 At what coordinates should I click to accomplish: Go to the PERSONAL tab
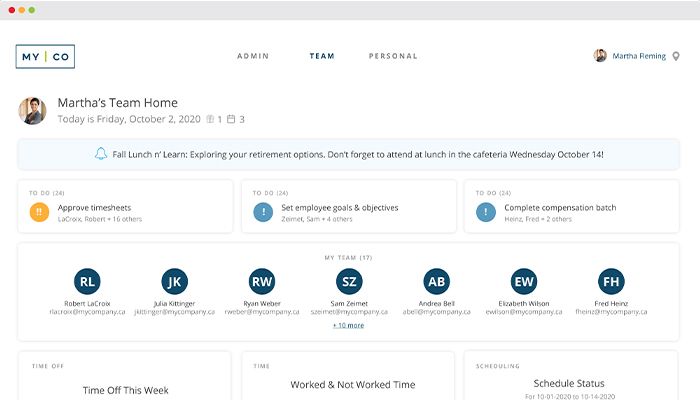coord(393,56)
